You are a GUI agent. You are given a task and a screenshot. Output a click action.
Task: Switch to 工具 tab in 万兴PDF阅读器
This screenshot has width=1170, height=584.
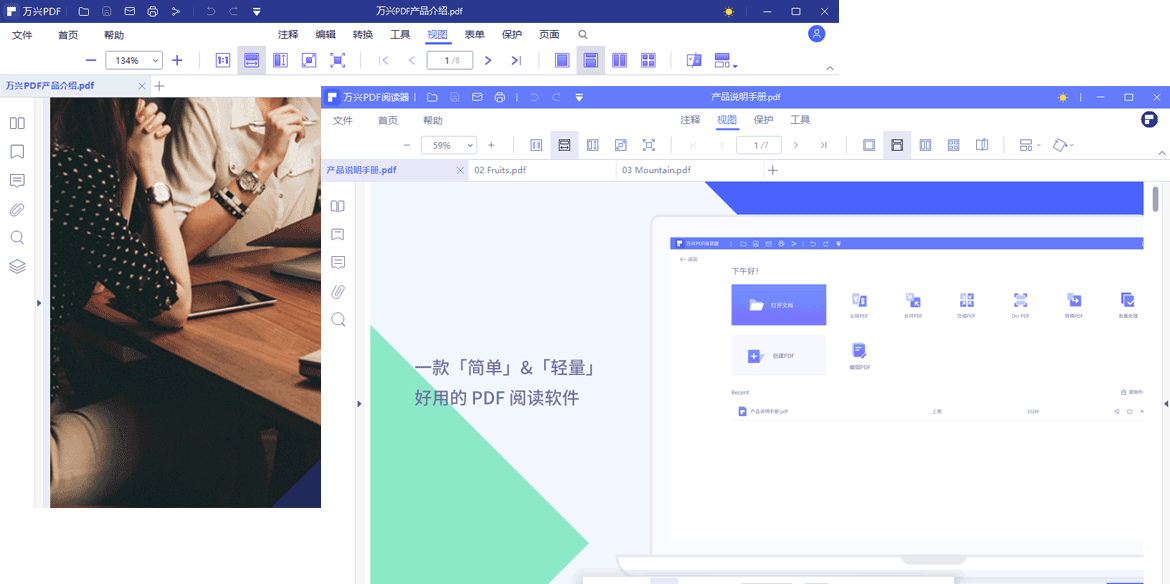tap(801, 119)
